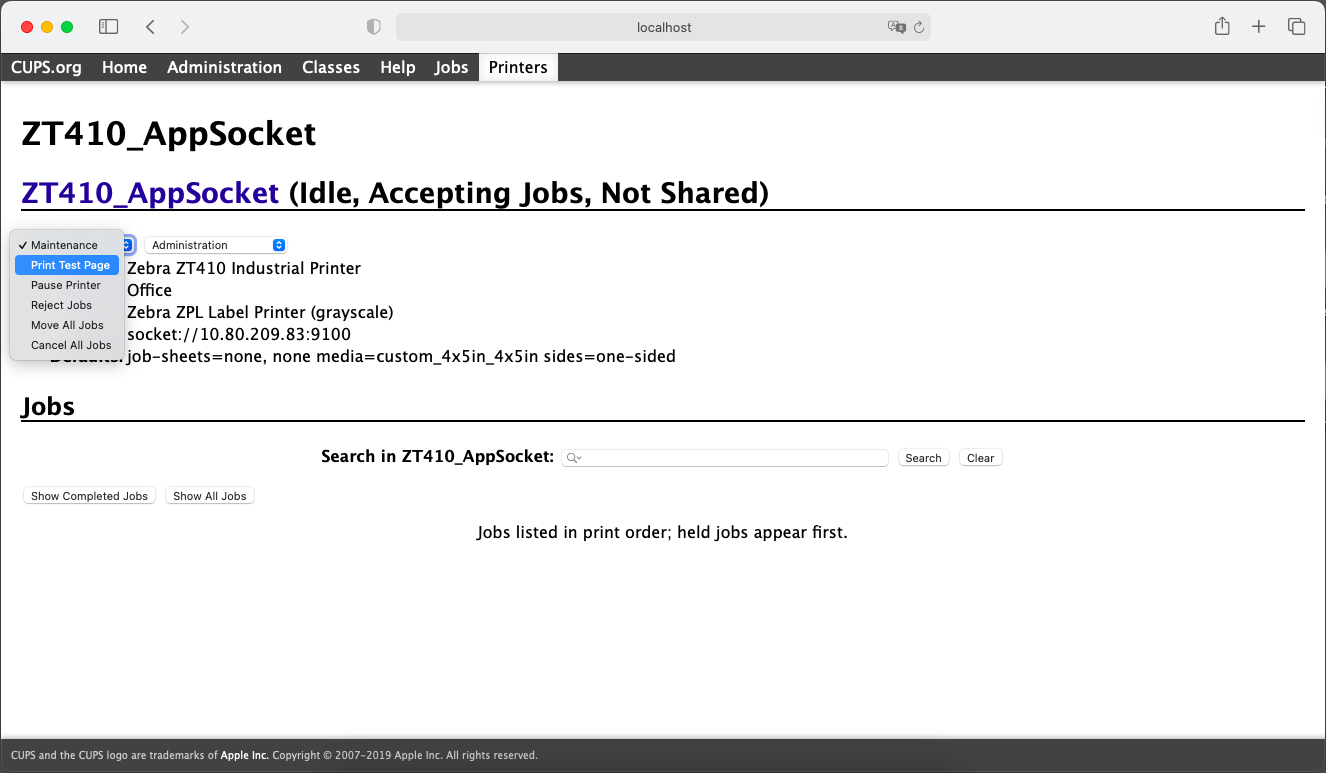Choose Move All Jobs option

67,325
